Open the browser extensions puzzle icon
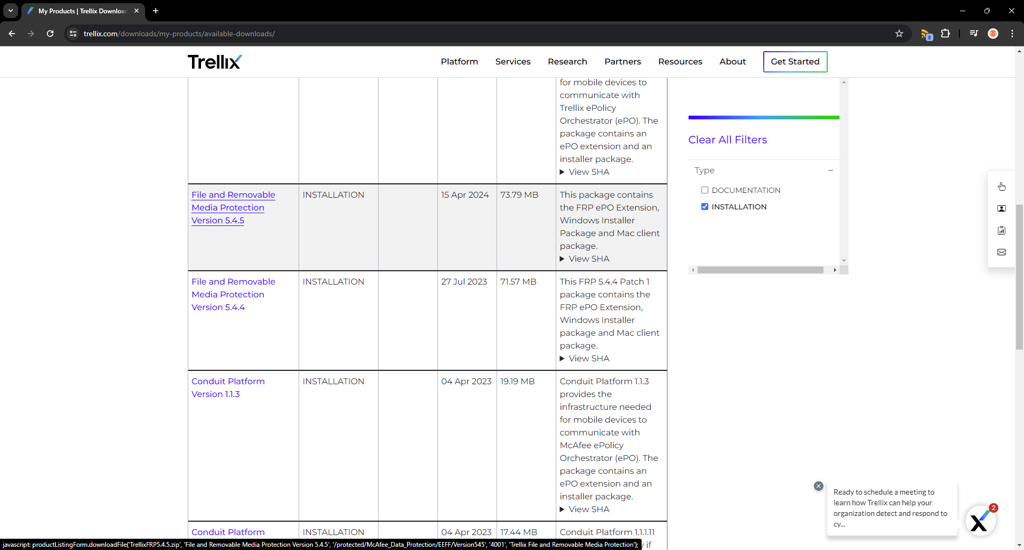 pyautogui.click(x=945, y=34)
